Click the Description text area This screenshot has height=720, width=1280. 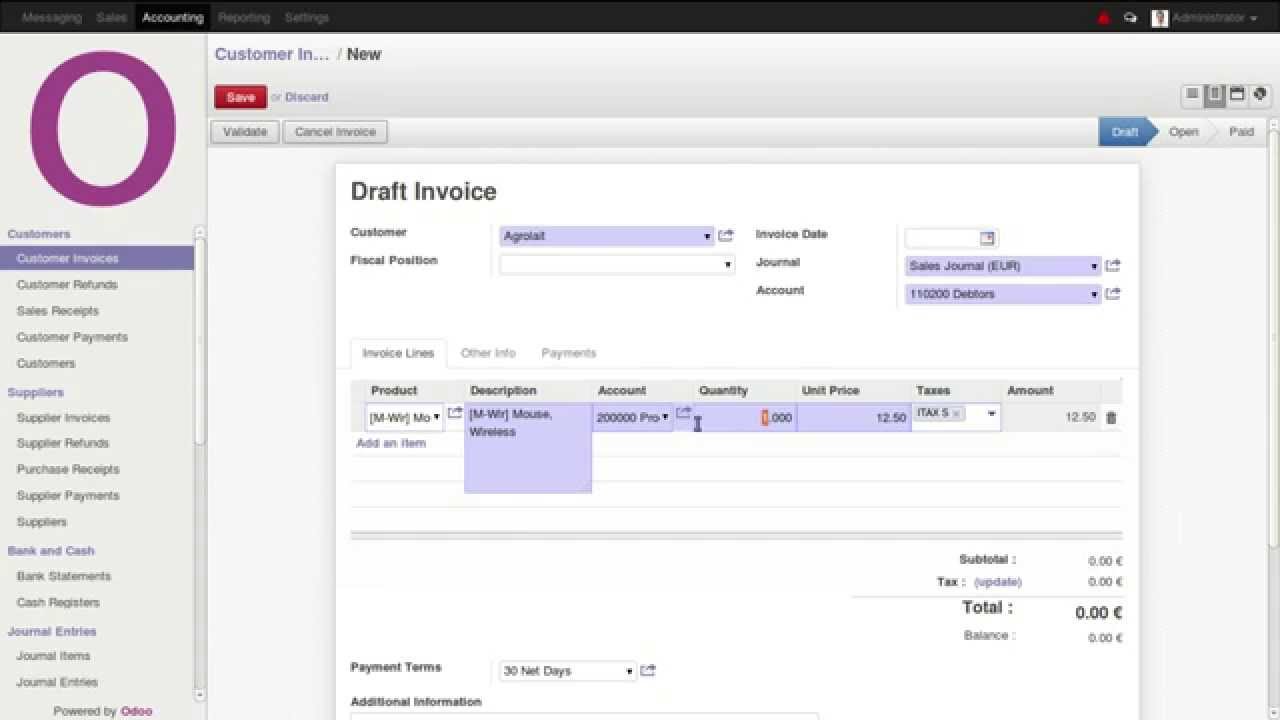tap(528, 448)
